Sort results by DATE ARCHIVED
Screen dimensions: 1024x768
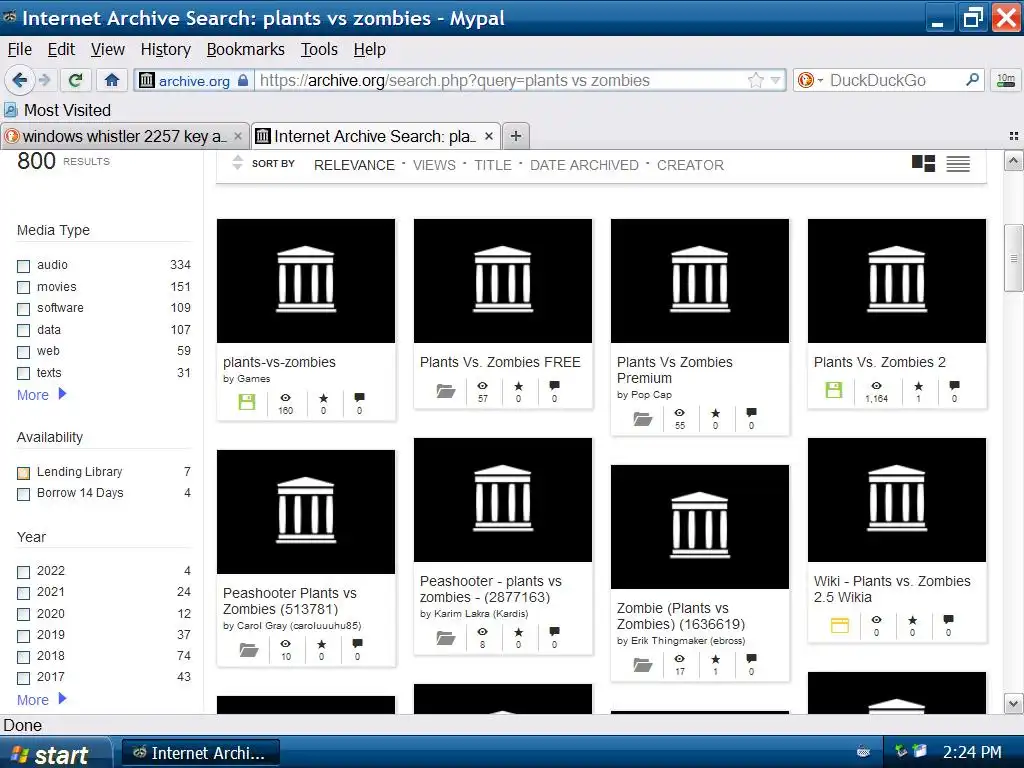[584, 165]
